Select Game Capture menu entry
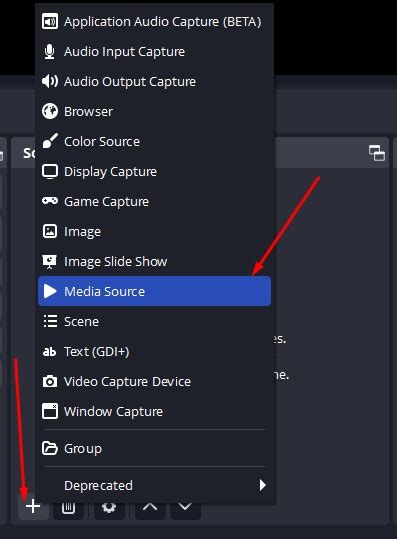 click(x=154, y=201)
